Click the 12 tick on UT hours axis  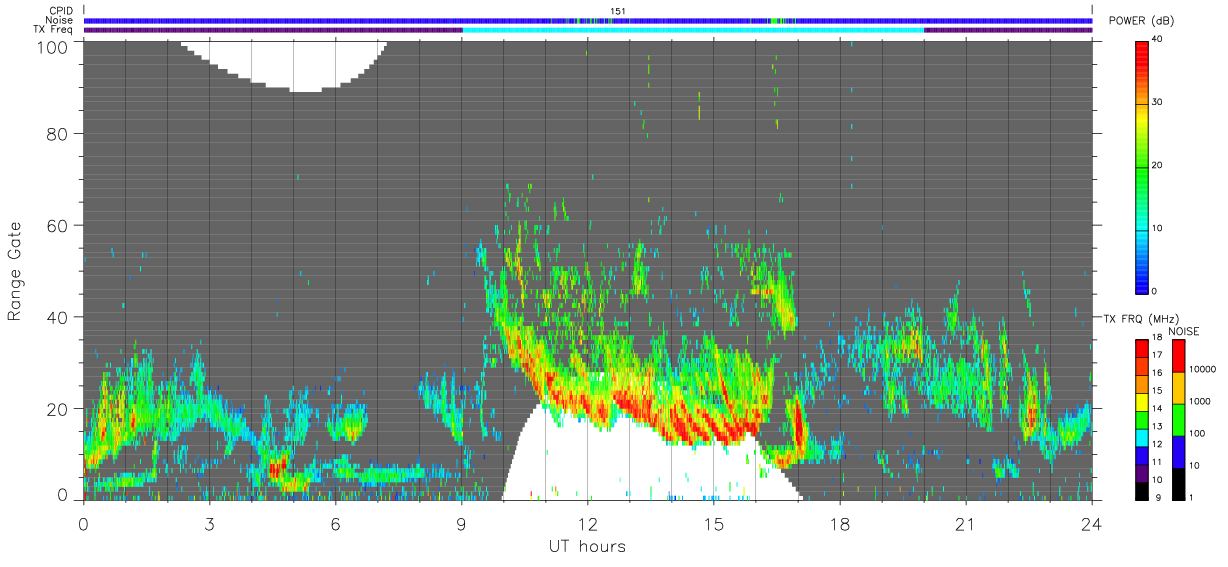click(x=587, y=523)
